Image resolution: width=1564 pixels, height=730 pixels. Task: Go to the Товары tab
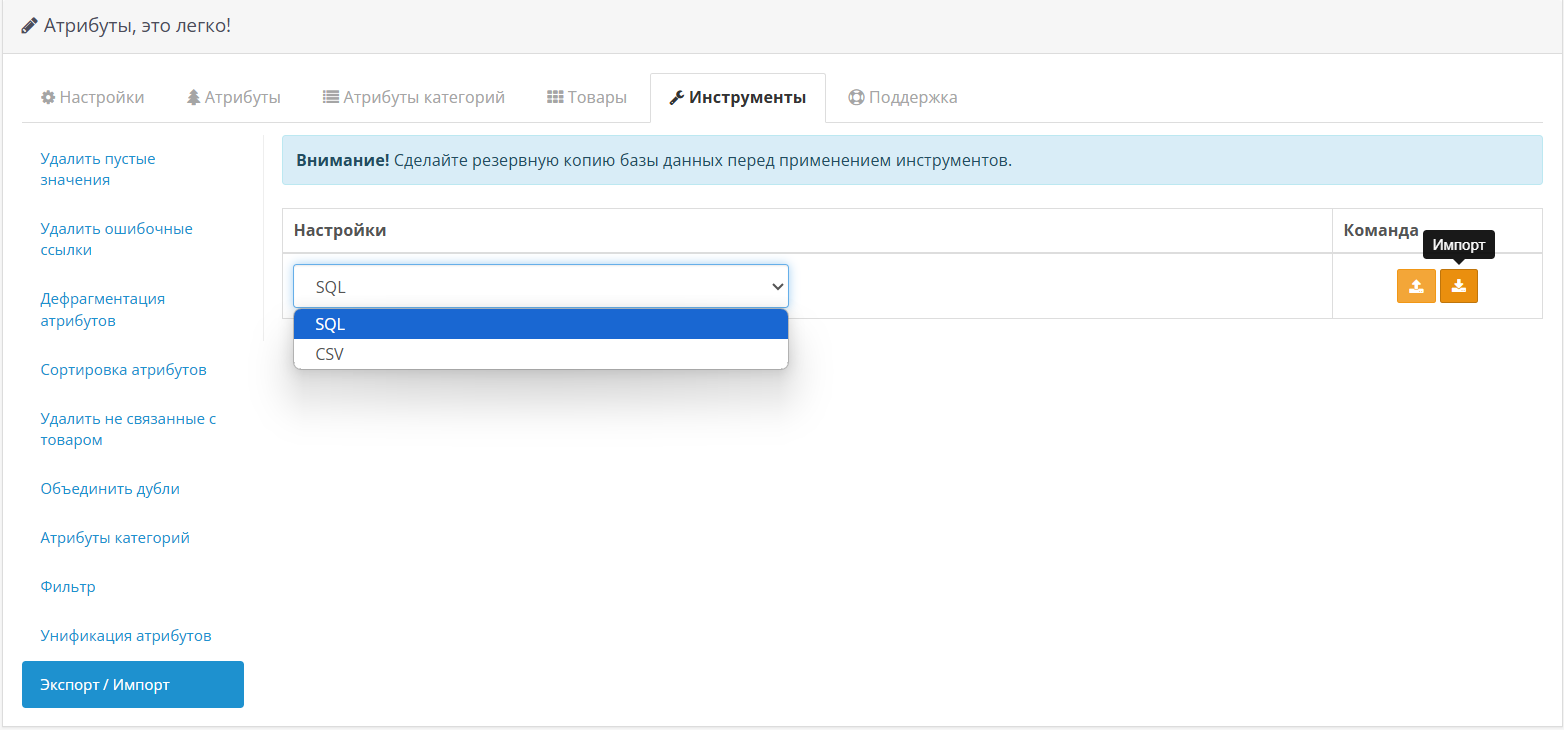(587, 98)
